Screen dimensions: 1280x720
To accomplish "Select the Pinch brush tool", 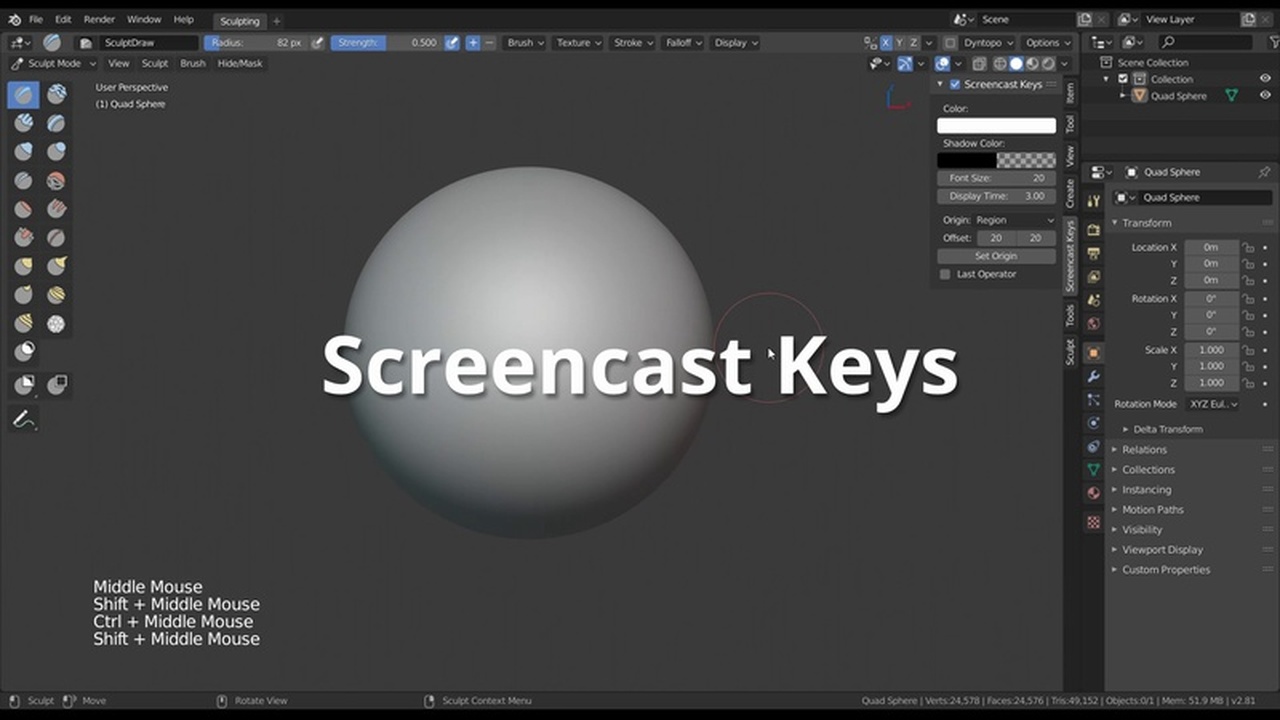I will [56, 238].
